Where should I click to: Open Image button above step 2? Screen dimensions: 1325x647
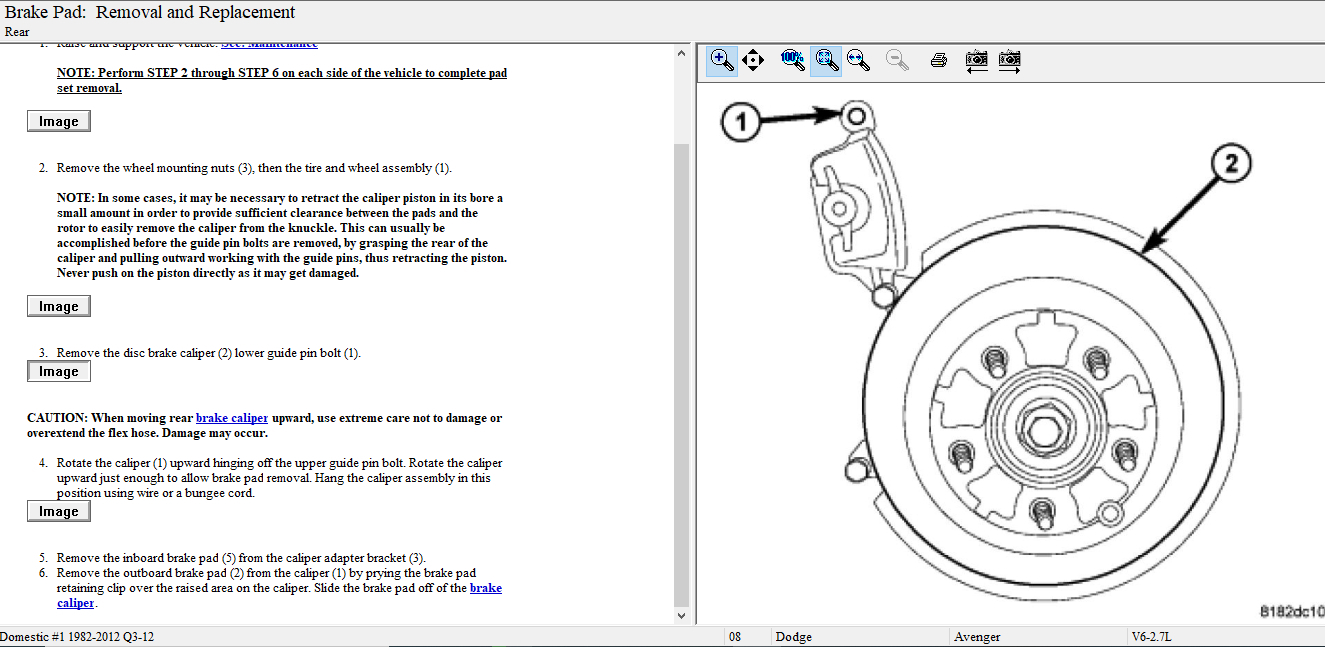click(58, 121)
